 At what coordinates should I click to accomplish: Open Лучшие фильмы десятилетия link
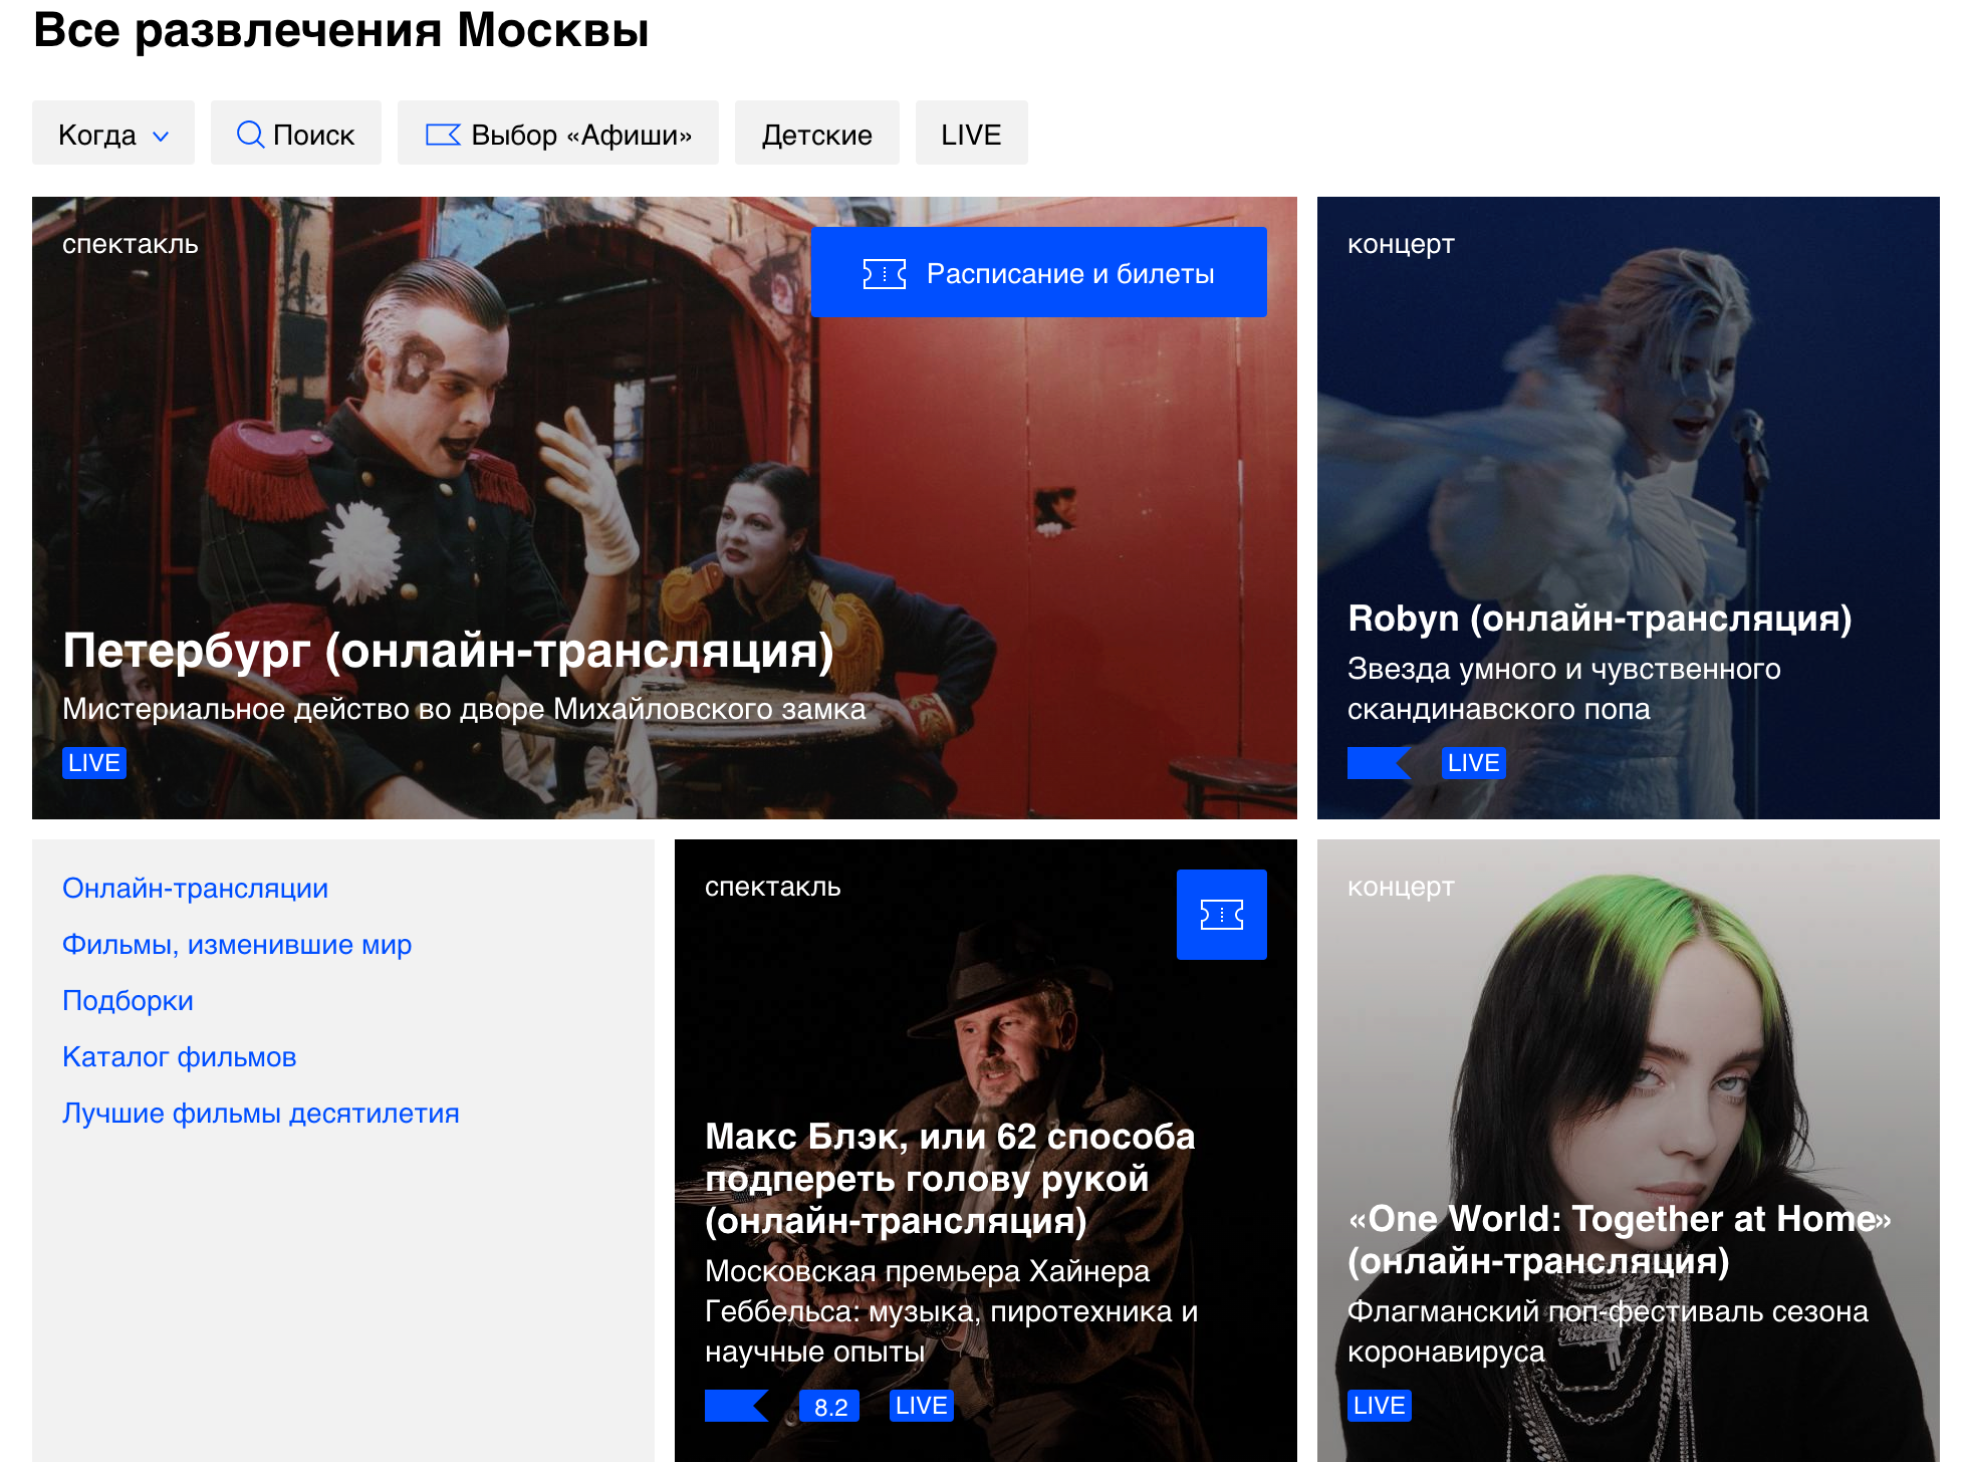(x=261, y=1112)
